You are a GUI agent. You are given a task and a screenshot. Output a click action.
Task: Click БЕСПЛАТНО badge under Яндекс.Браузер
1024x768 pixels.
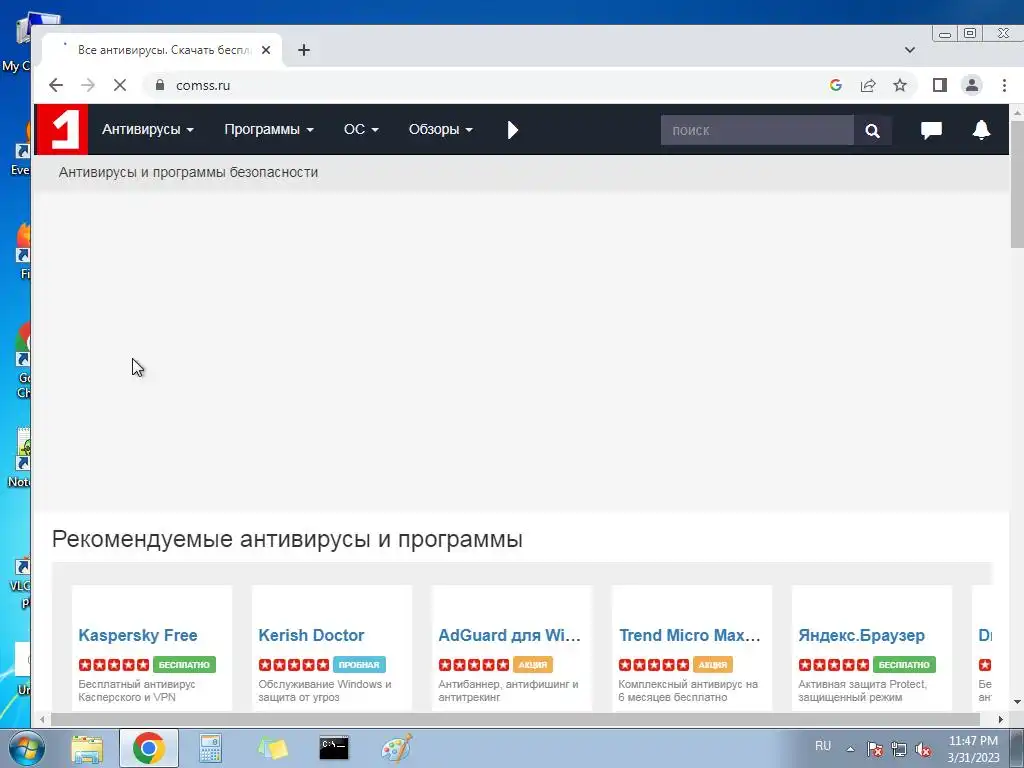click(x=904, y=665)
